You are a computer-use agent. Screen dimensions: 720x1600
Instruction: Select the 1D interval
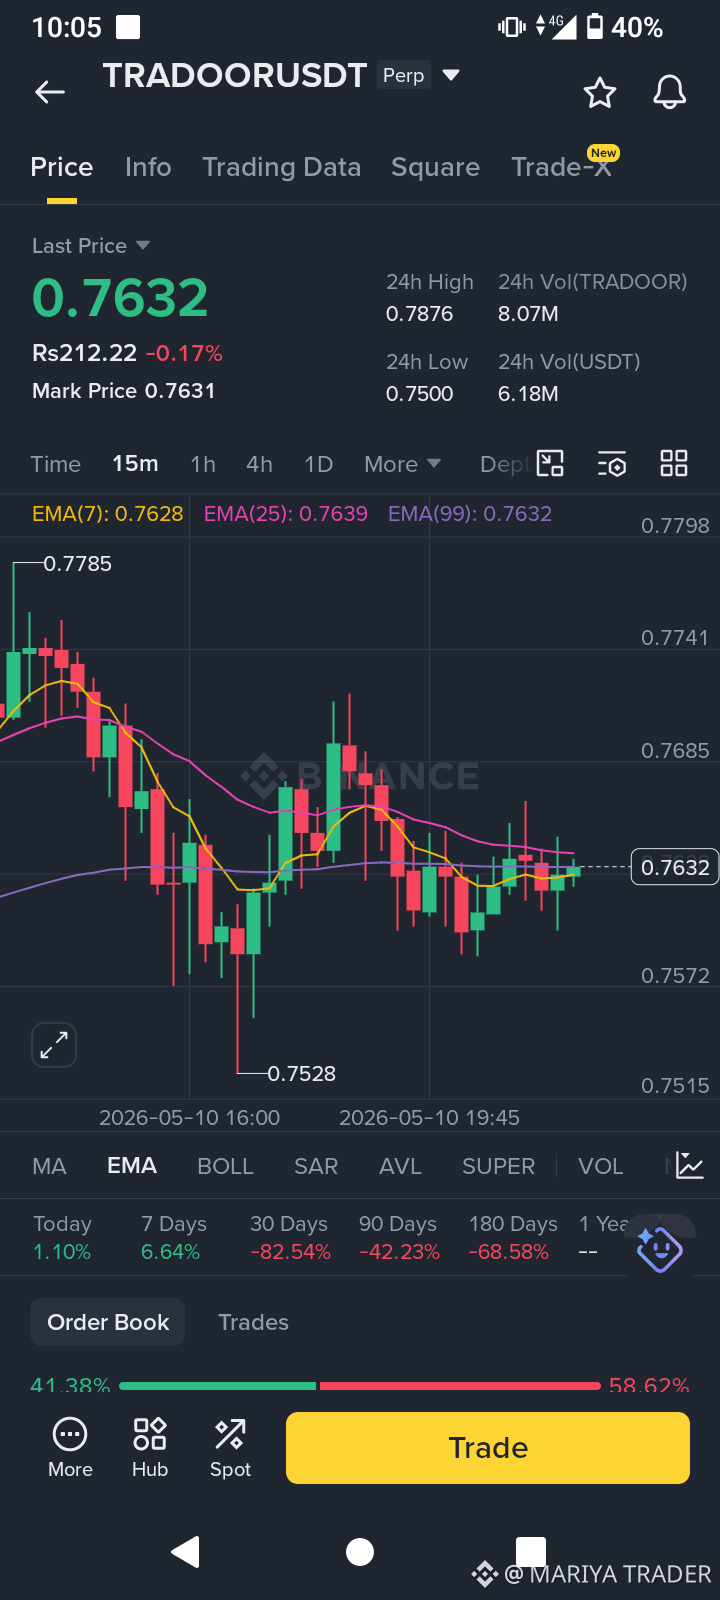(318, 464)
